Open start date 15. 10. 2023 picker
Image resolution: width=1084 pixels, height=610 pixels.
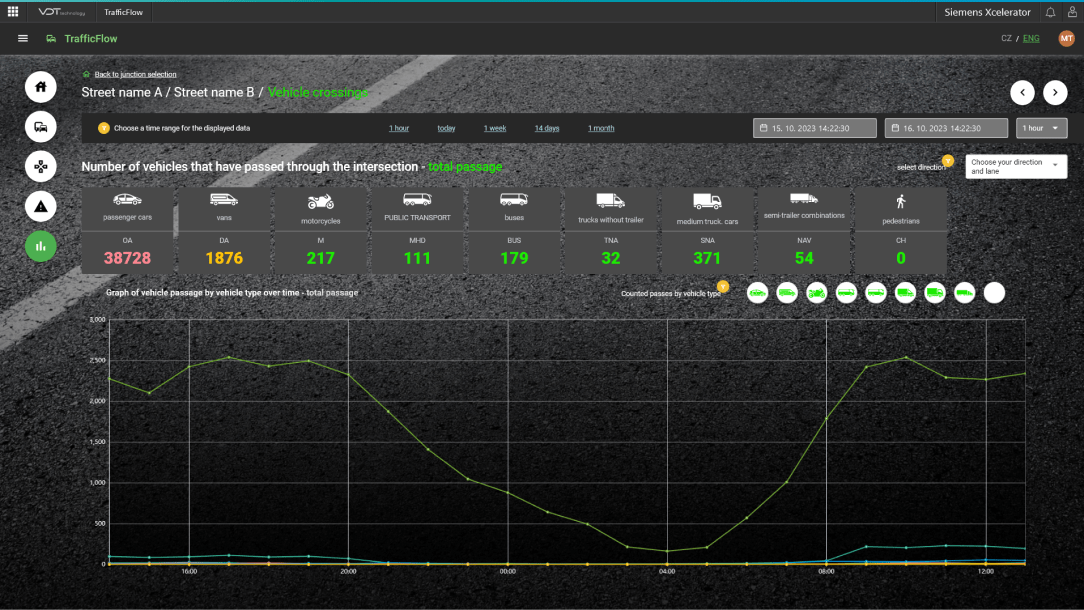point(814,128)
